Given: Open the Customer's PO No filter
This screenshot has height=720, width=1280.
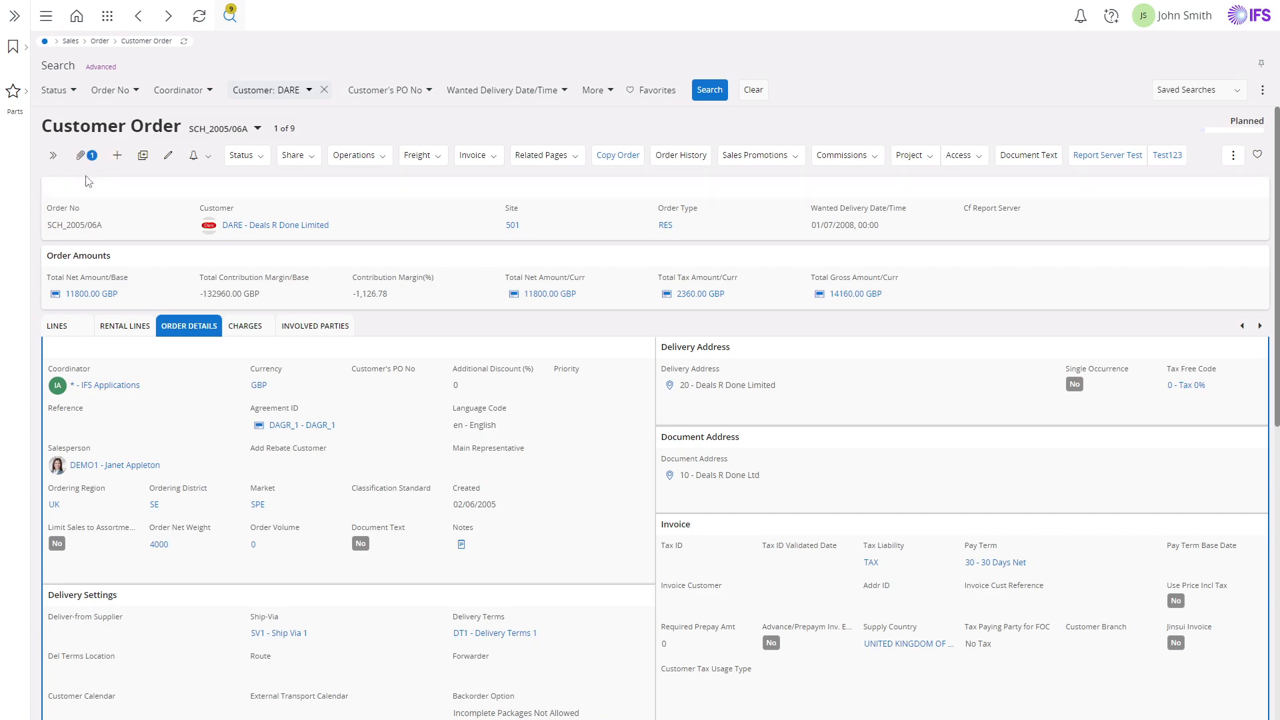Looking at the screenshot, I should (x=390, y=90).
